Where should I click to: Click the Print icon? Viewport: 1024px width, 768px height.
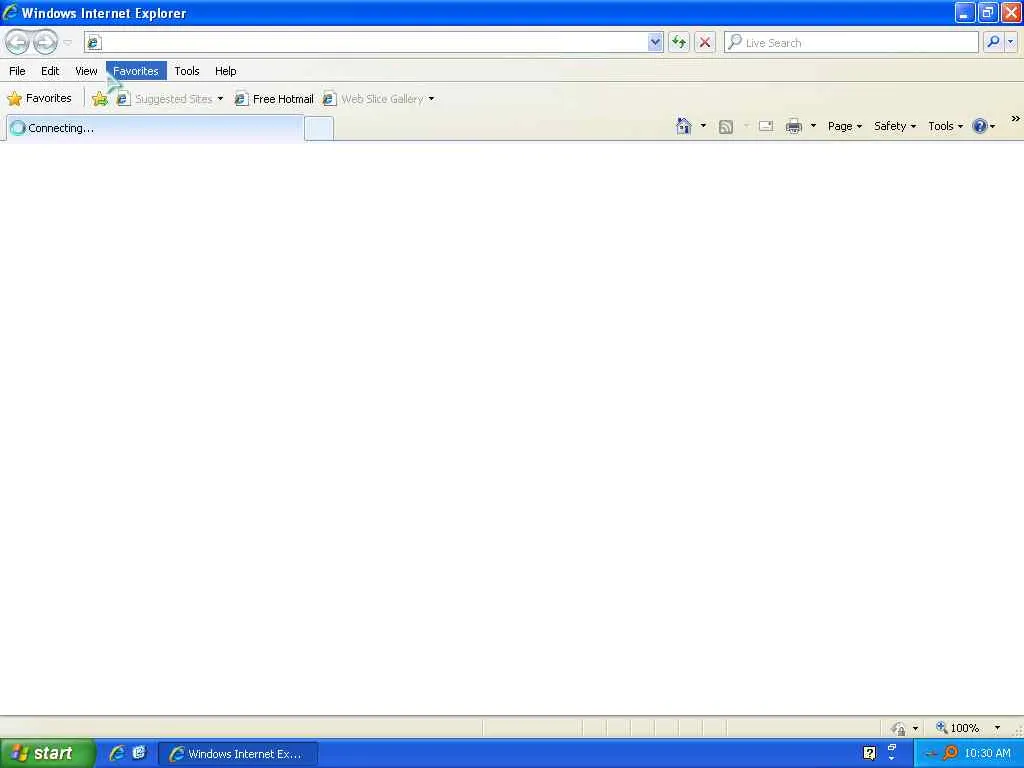(x=793, y=126)
